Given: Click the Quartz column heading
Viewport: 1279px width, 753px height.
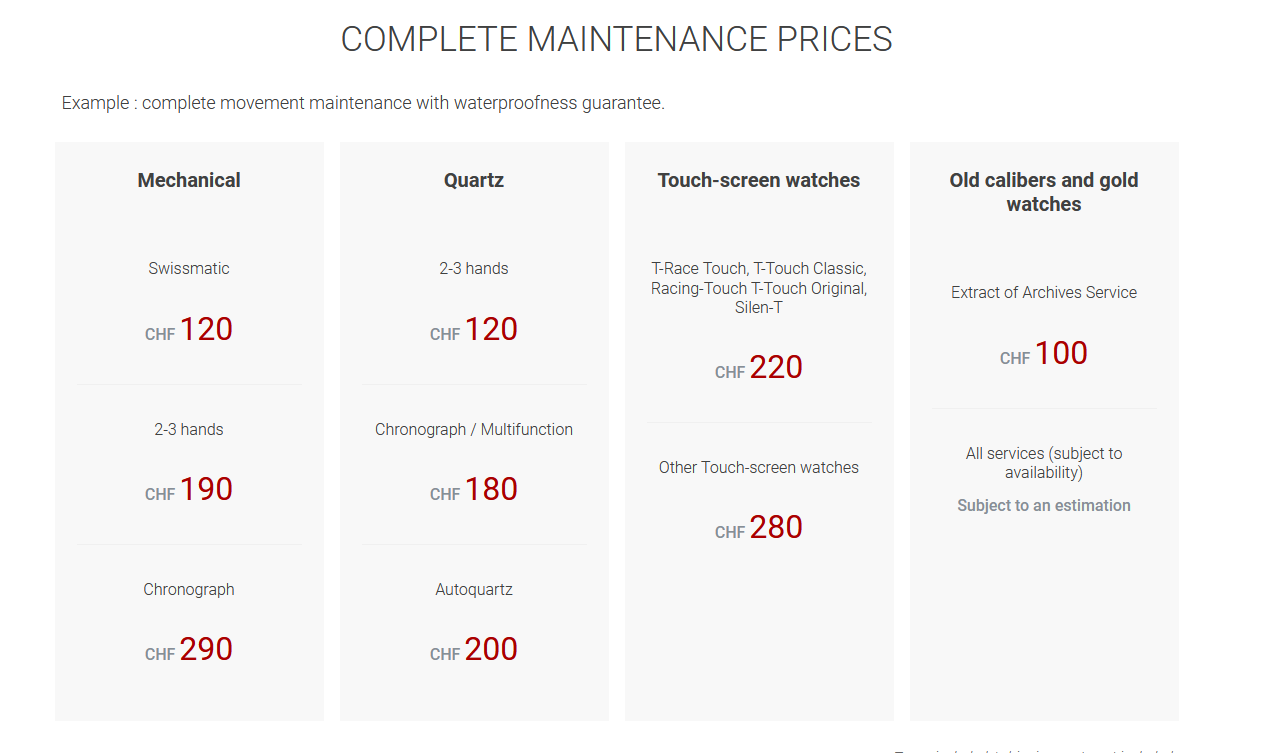Looking at the screenshot, I should coord(474,180).
